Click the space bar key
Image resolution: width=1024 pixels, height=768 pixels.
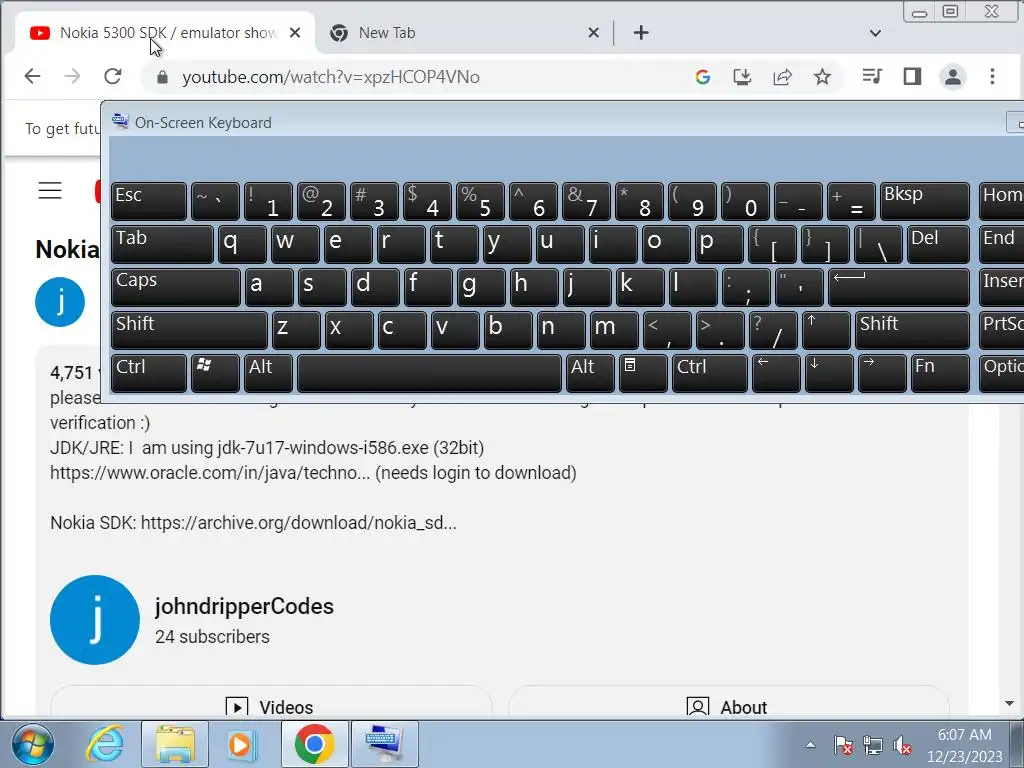pyautogui.click(x=429, y=374)
